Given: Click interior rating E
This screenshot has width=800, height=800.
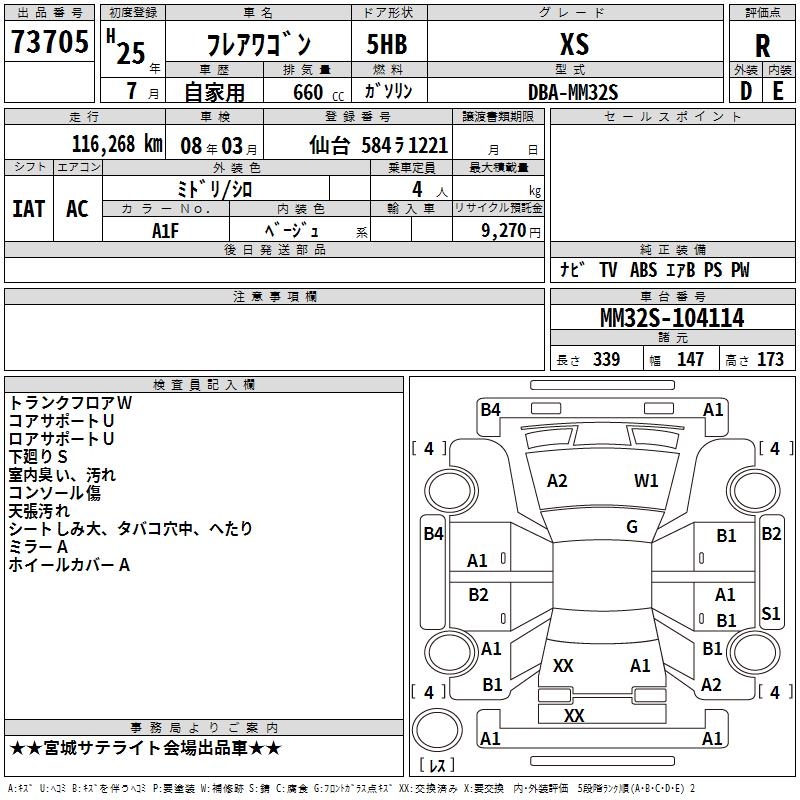Looking at the screenshot, I should (778, 91).
